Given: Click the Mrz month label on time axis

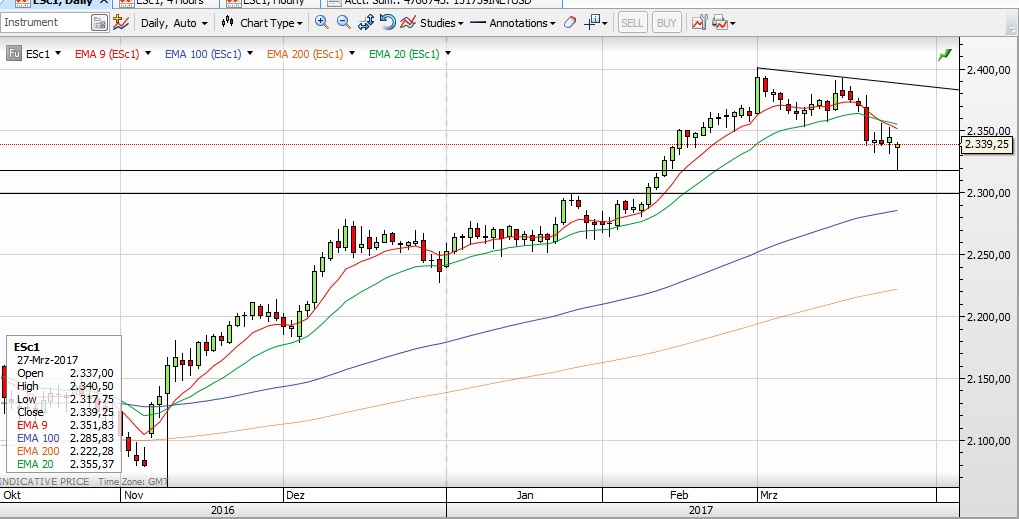Looking at the screenshot, I should (x=768, y=496).
